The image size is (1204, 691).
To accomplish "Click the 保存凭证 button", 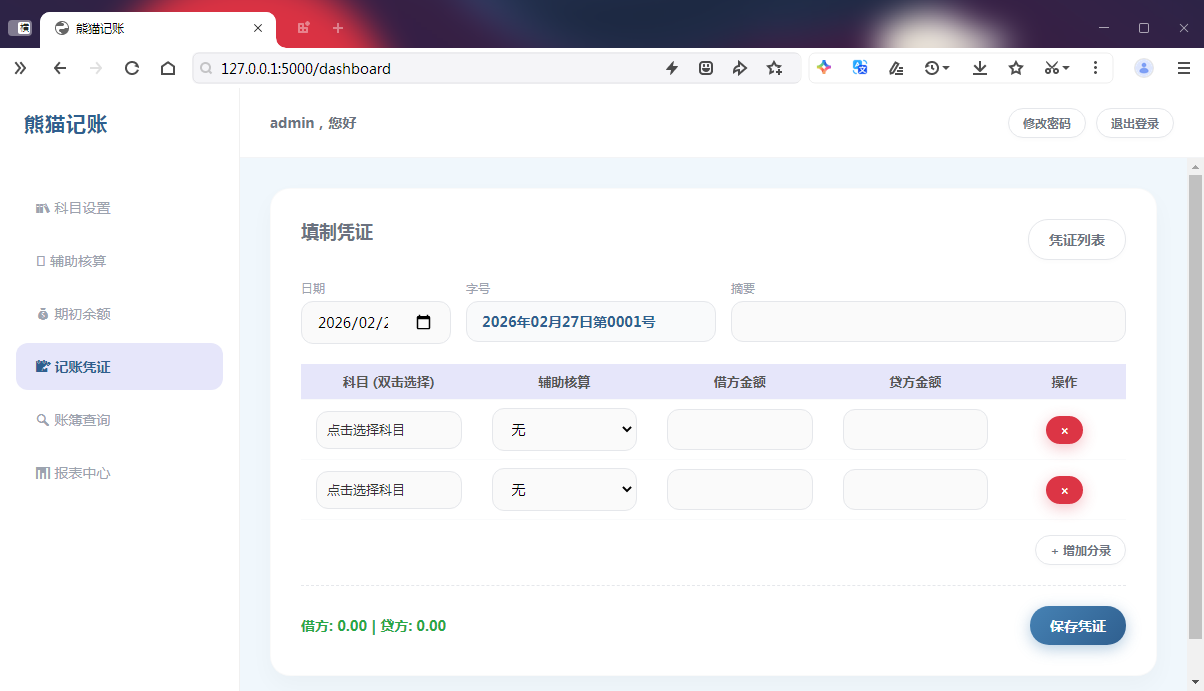I will coord(1077,626).
